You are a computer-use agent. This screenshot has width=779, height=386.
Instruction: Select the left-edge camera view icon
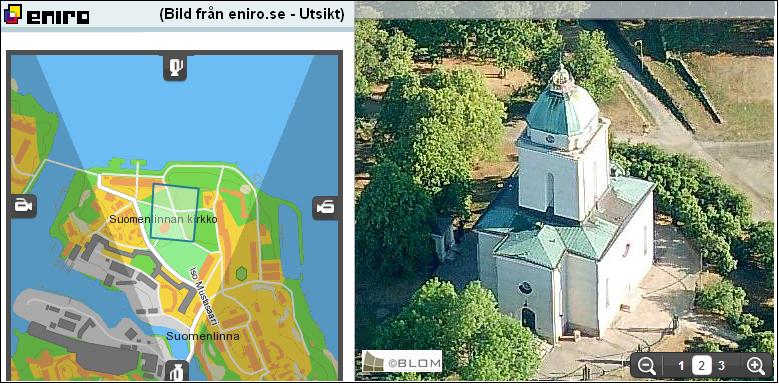tap(23, 206)
